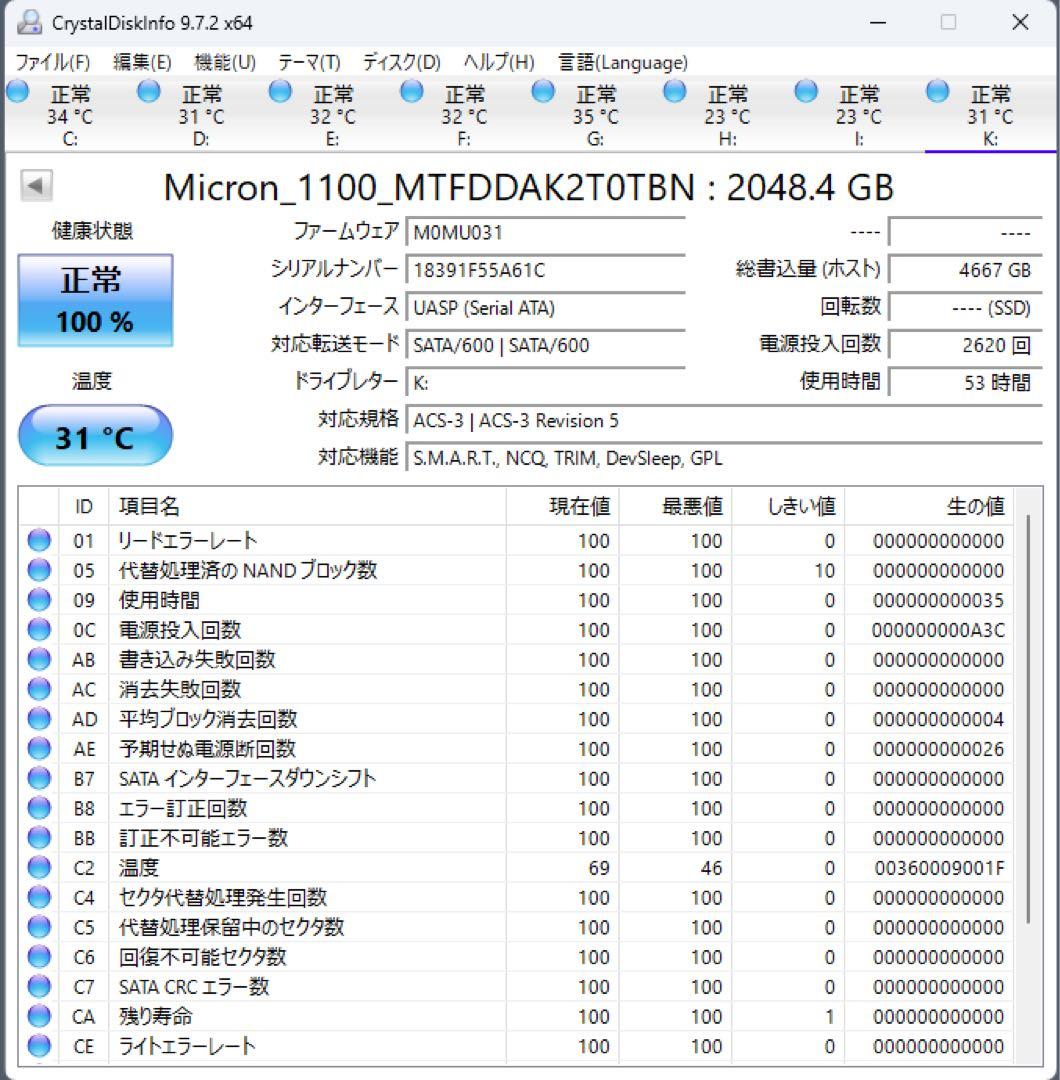Click status orb for C2 温度 row

click(x=39, y=868)
